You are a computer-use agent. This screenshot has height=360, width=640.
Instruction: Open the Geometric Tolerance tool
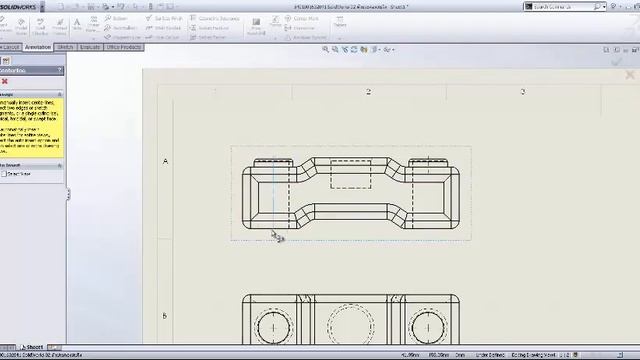pyautogui.click(x=214, y=18)
